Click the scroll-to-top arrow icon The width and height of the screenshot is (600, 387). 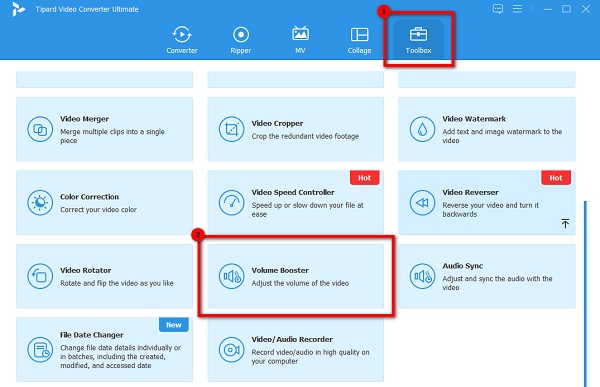(565, 223)
